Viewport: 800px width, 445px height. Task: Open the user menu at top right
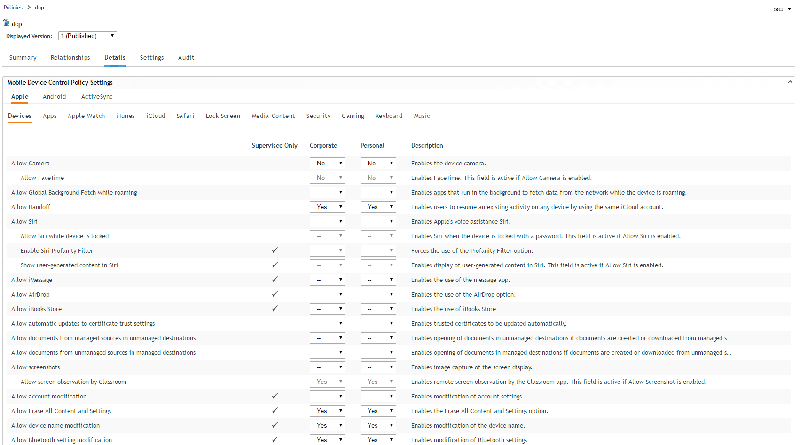click(x=782, y=9)
